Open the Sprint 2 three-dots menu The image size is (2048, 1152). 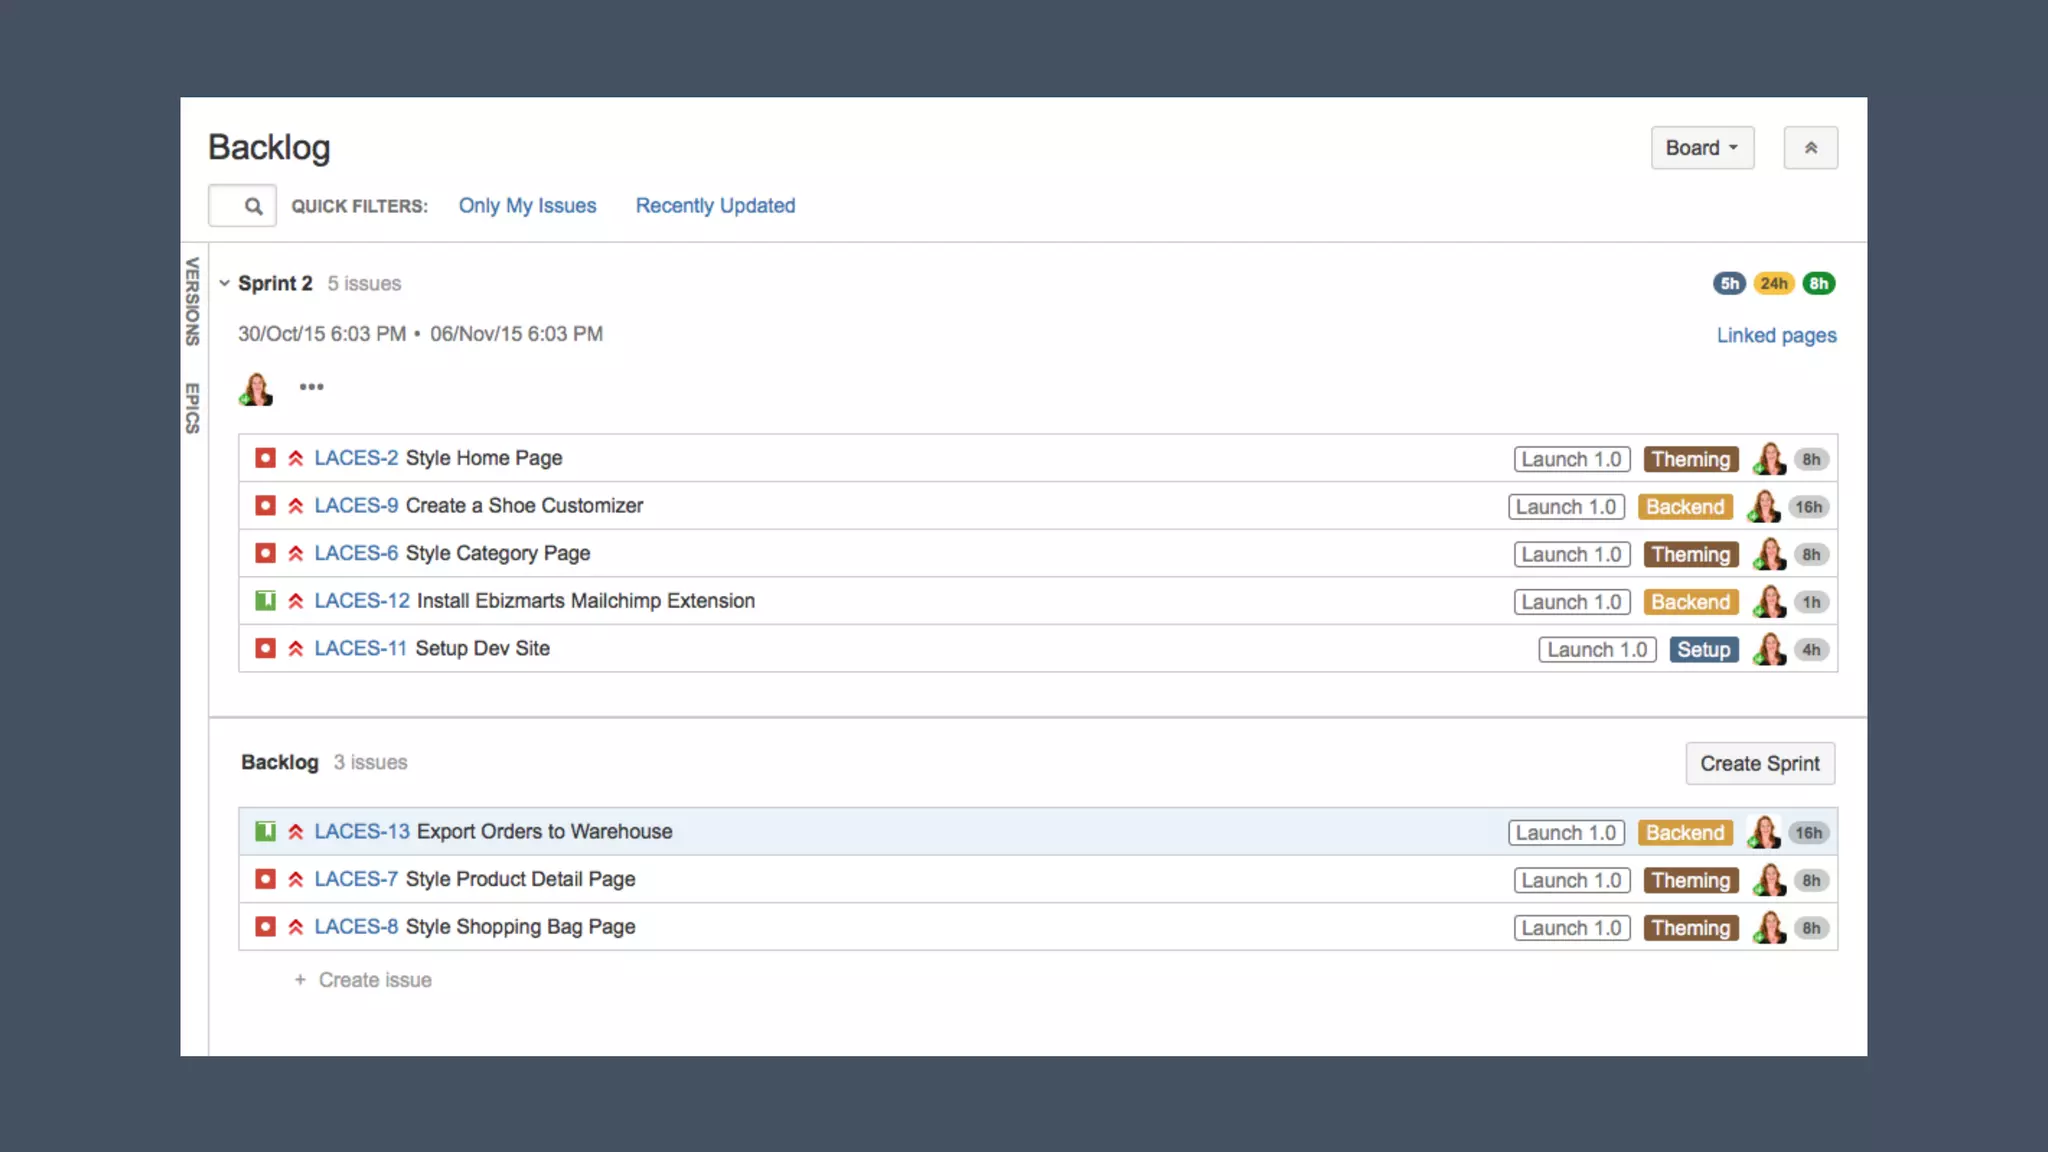(x=311, y=387)
